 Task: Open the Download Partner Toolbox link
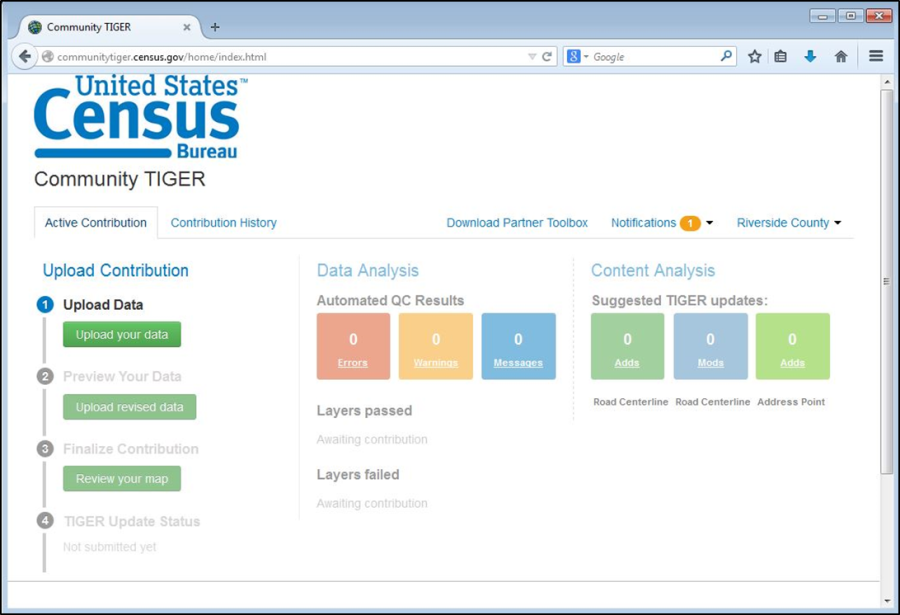click(x=517, y=223)
